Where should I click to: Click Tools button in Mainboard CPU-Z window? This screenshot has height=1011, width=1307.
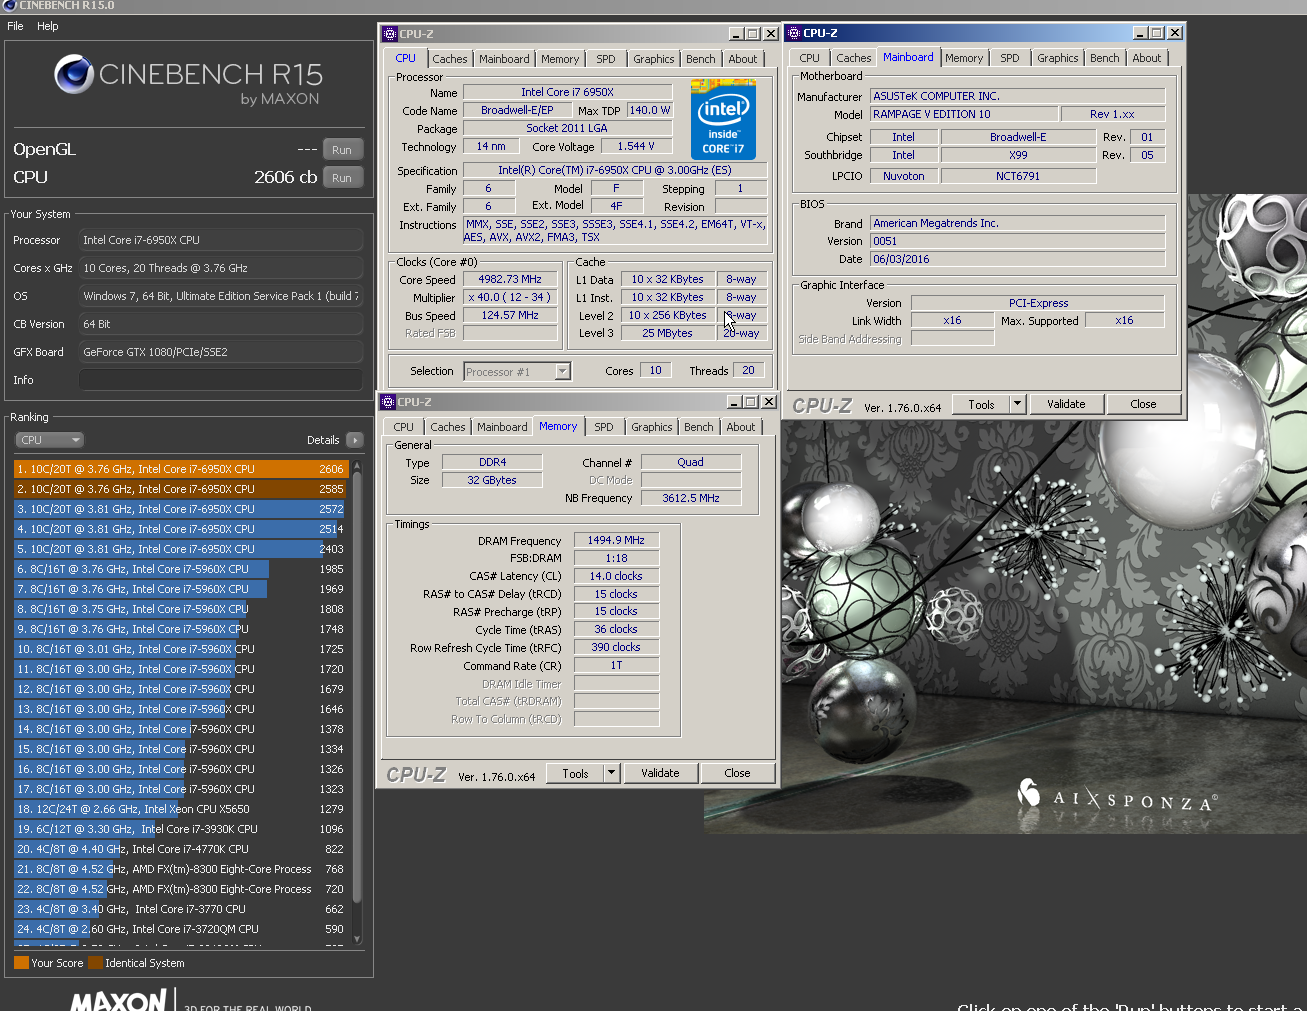click(x=981, y=405)
